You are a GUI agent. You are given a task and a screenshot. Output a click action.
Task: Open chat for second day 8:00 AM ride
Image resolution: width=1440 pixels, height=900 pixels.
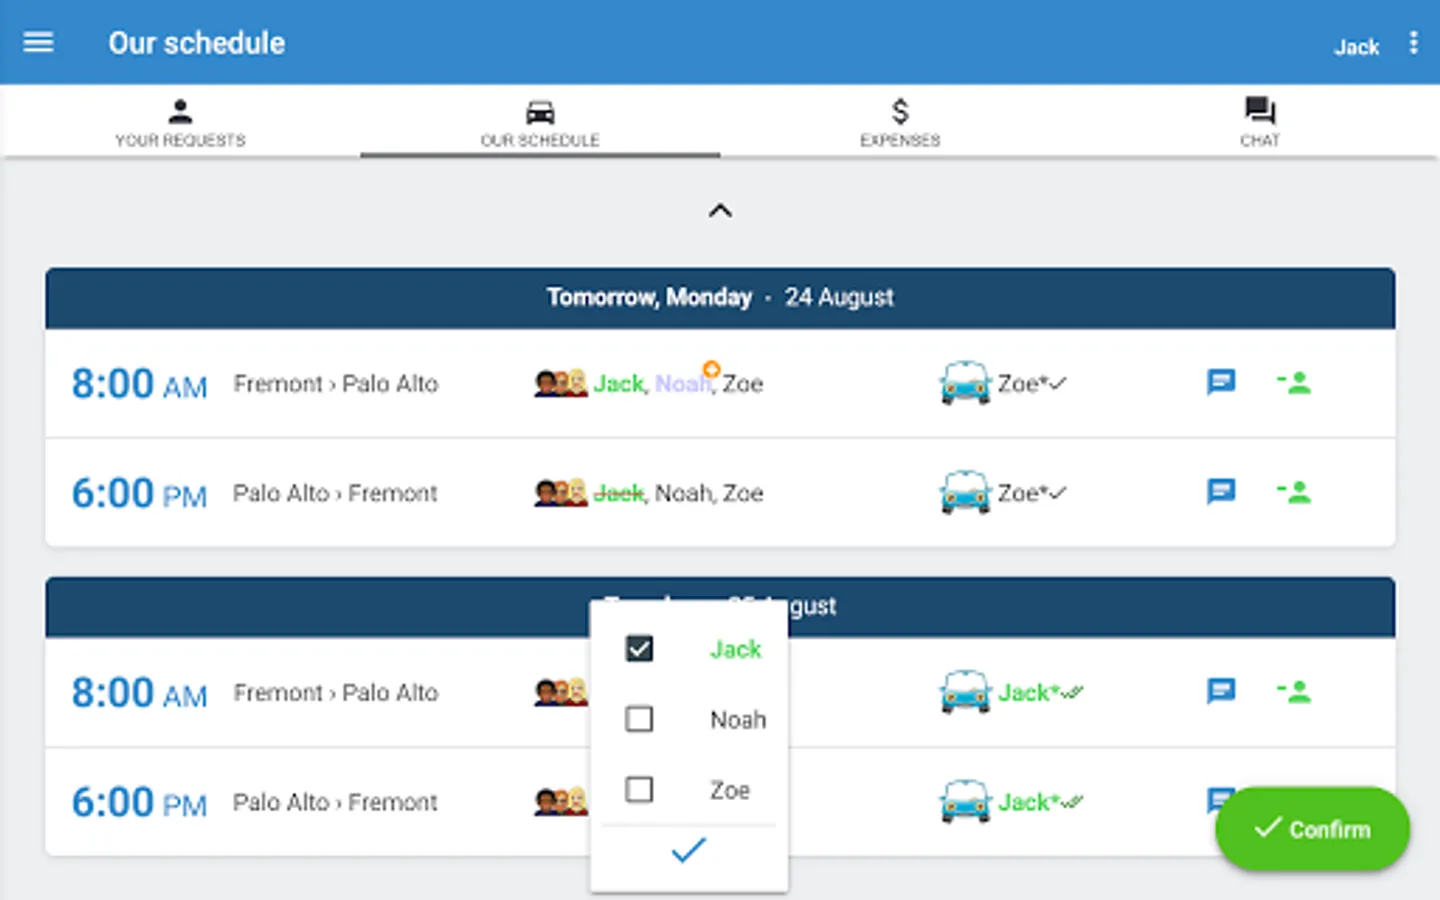coord(1221,691)
